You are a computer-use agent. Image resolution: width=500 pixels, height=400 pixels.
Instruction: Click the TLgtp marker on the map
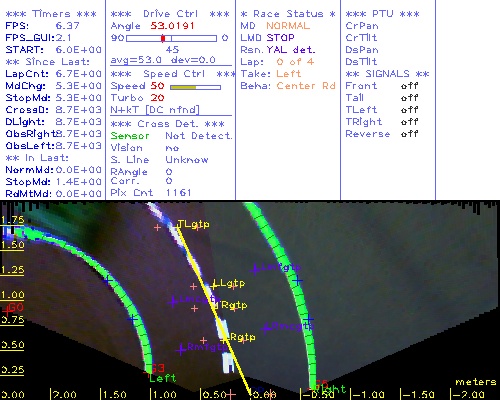click(193, 224)
